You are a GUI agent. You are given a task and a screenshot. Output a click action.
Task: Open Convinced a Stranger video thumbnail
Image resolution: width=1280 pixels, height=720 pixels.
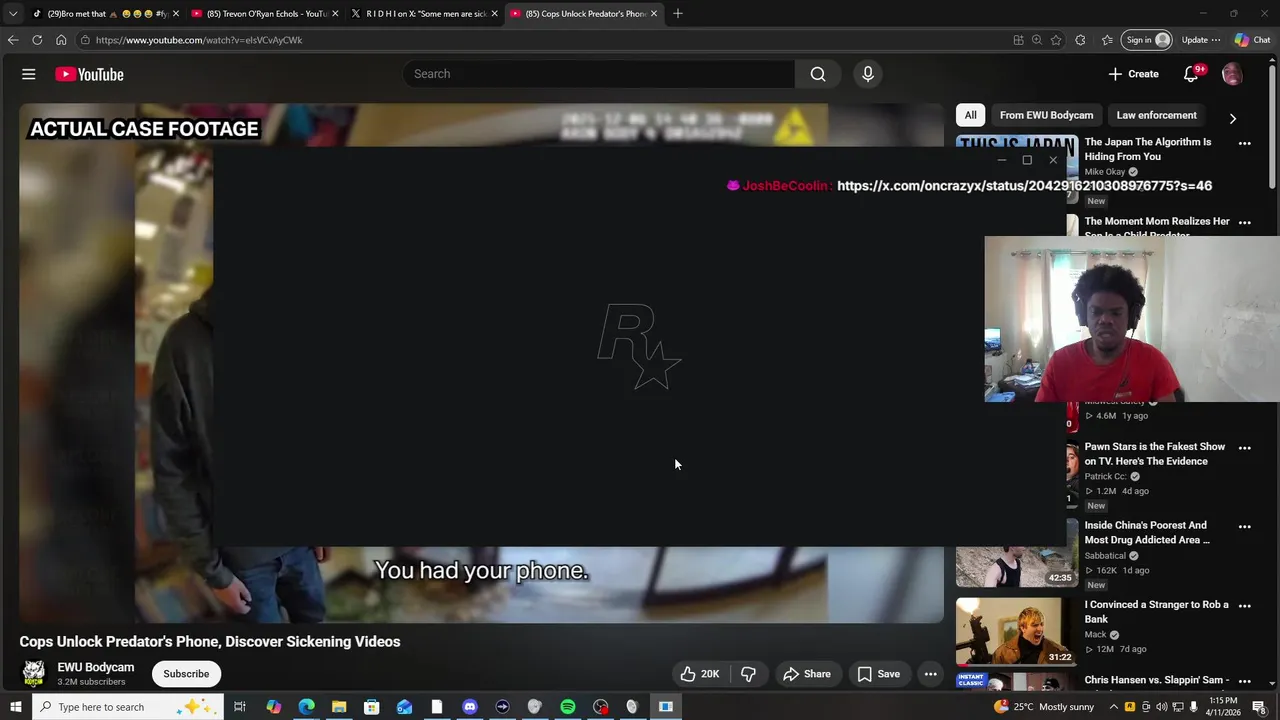tap(1017, 632)
